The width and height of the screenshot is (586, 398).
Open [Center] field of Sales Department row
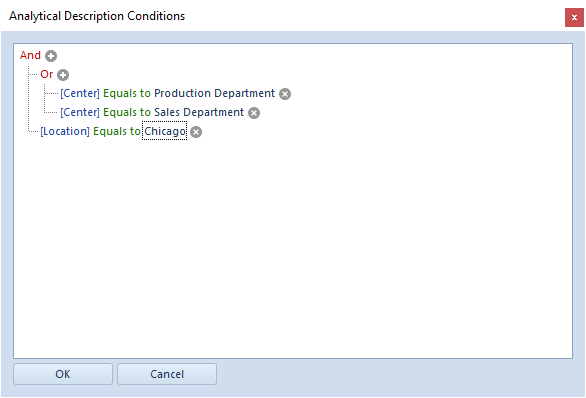pos(80,112)
